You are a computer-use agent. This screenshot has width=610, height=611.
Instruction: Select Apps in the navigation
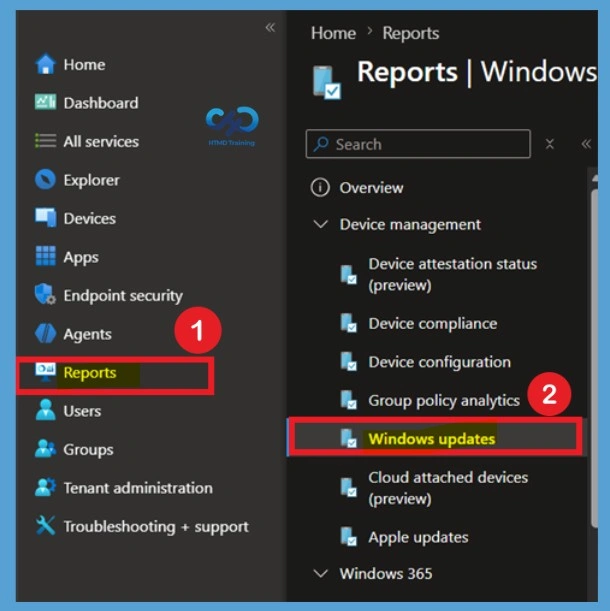point(81,257)
